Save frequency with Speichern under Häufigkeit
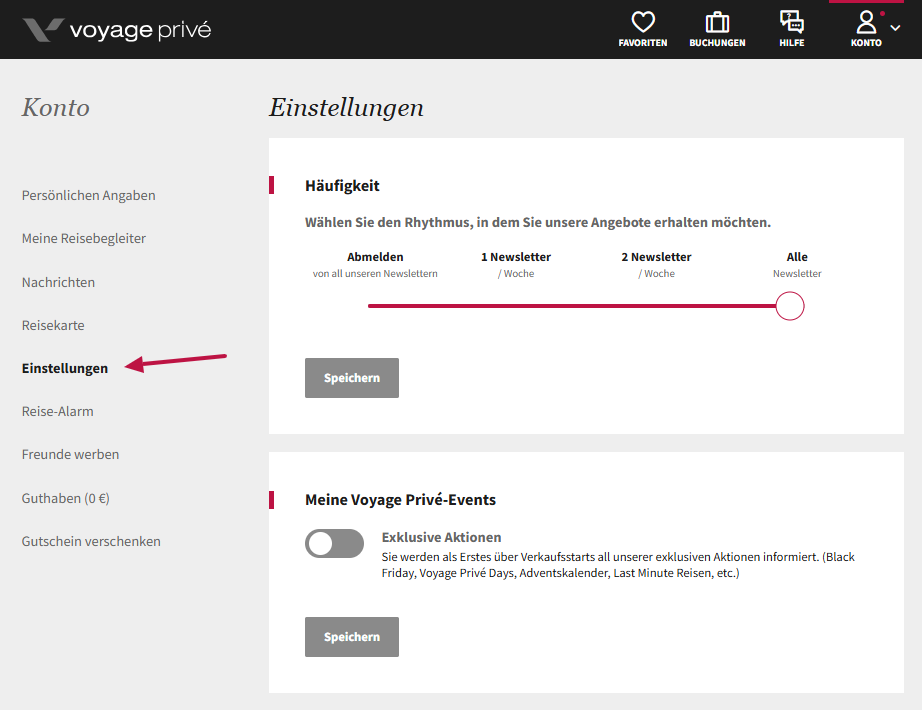 (352, 378)
